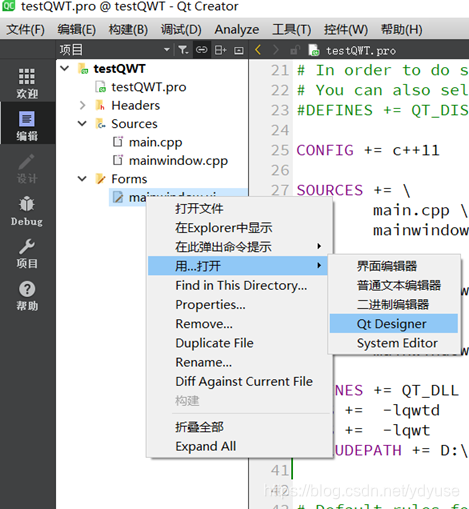Click the mainwindow.ui form file icon
This screenshot has height=509, width=469.
[x=118, y=197]
